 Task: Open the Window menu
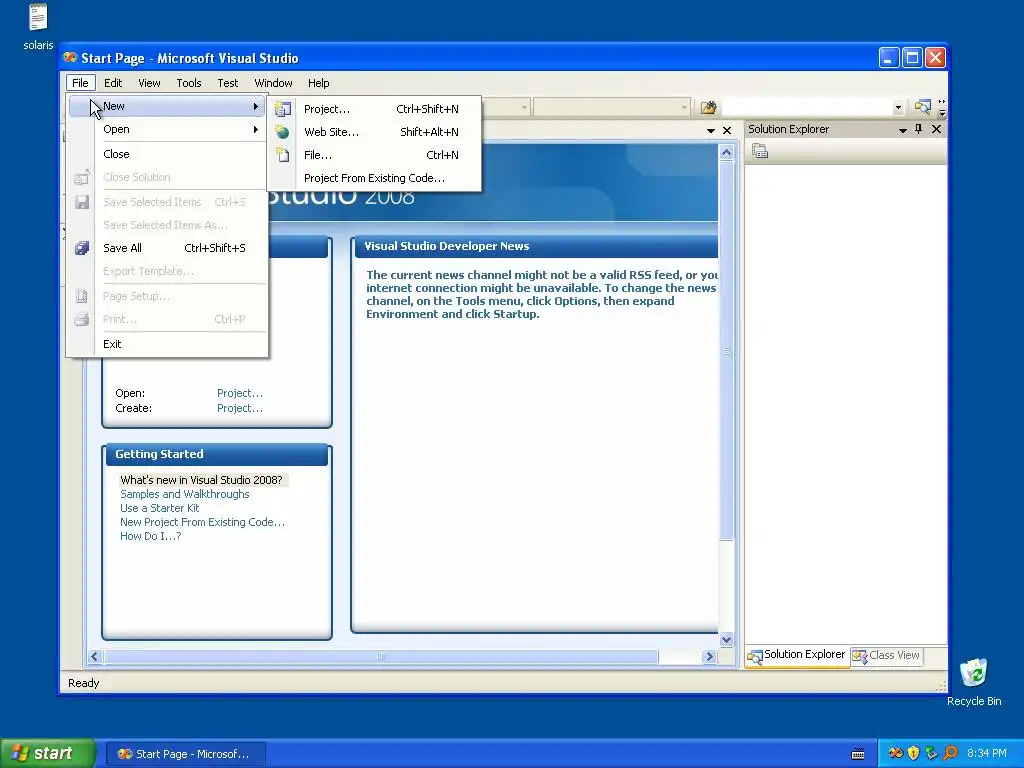pos(273,83)
